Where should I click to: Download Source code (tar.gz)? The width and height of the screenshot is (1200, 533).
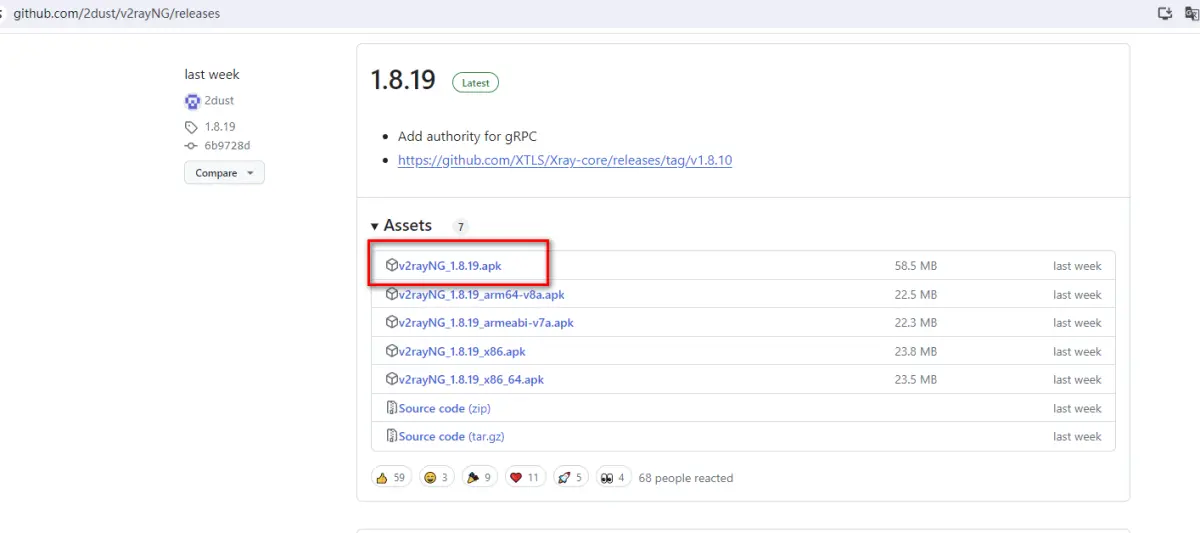pyautogui.click(x=452, y=437)
